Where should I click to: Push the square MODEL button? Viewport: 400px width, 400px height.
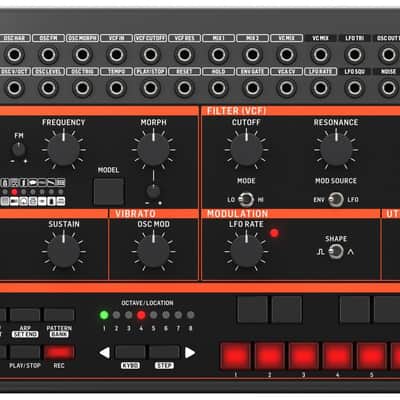[x=108, y=191]
